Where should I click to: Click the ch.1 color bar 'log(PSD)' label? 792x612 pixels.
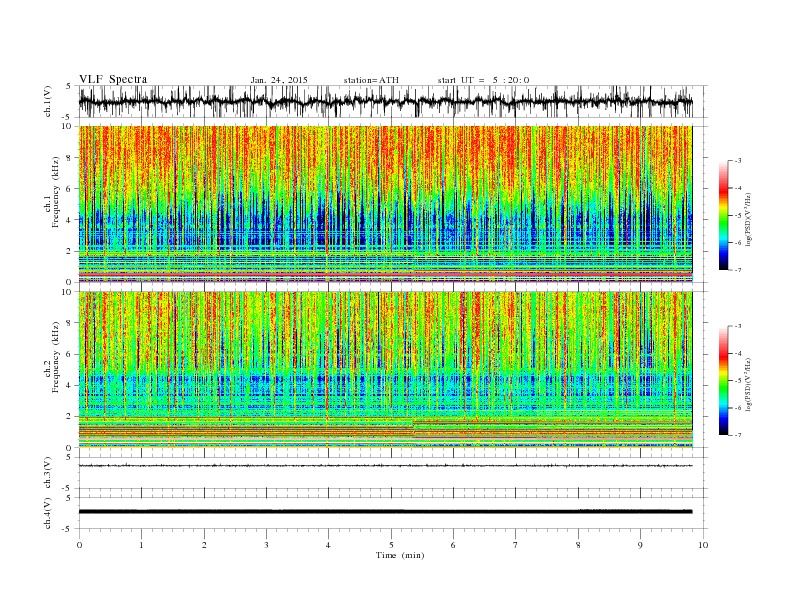tap(748, 218)
